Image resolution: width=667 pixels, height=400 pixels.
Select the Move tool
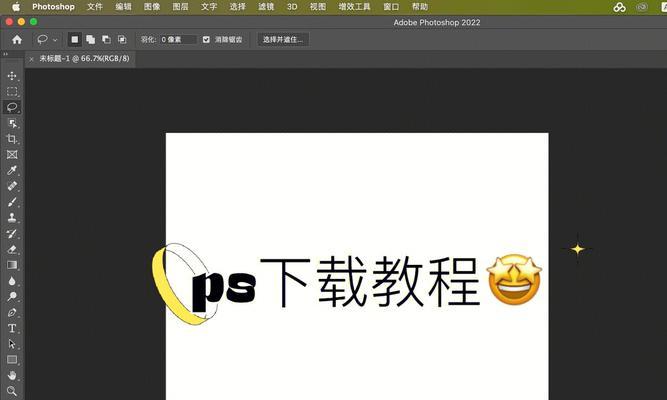12,76
